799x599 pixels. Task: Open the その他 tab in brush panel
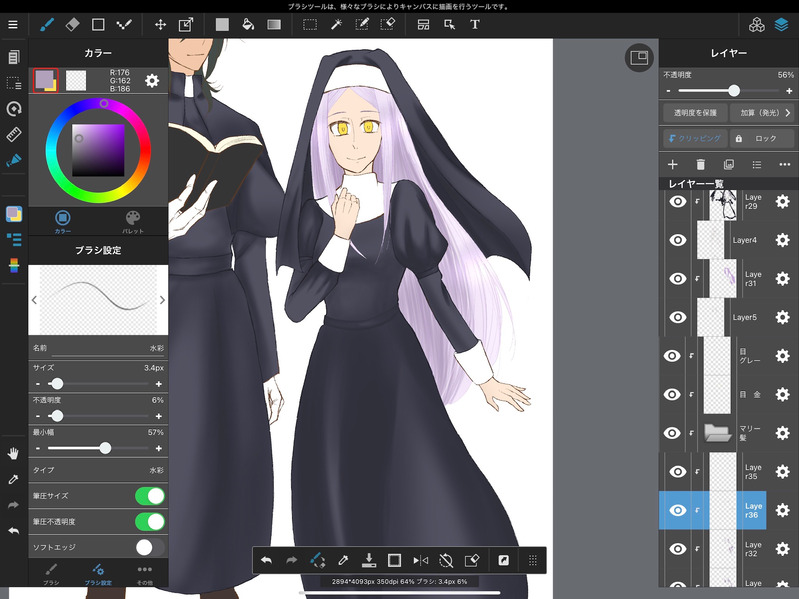[x=145, y=573]
